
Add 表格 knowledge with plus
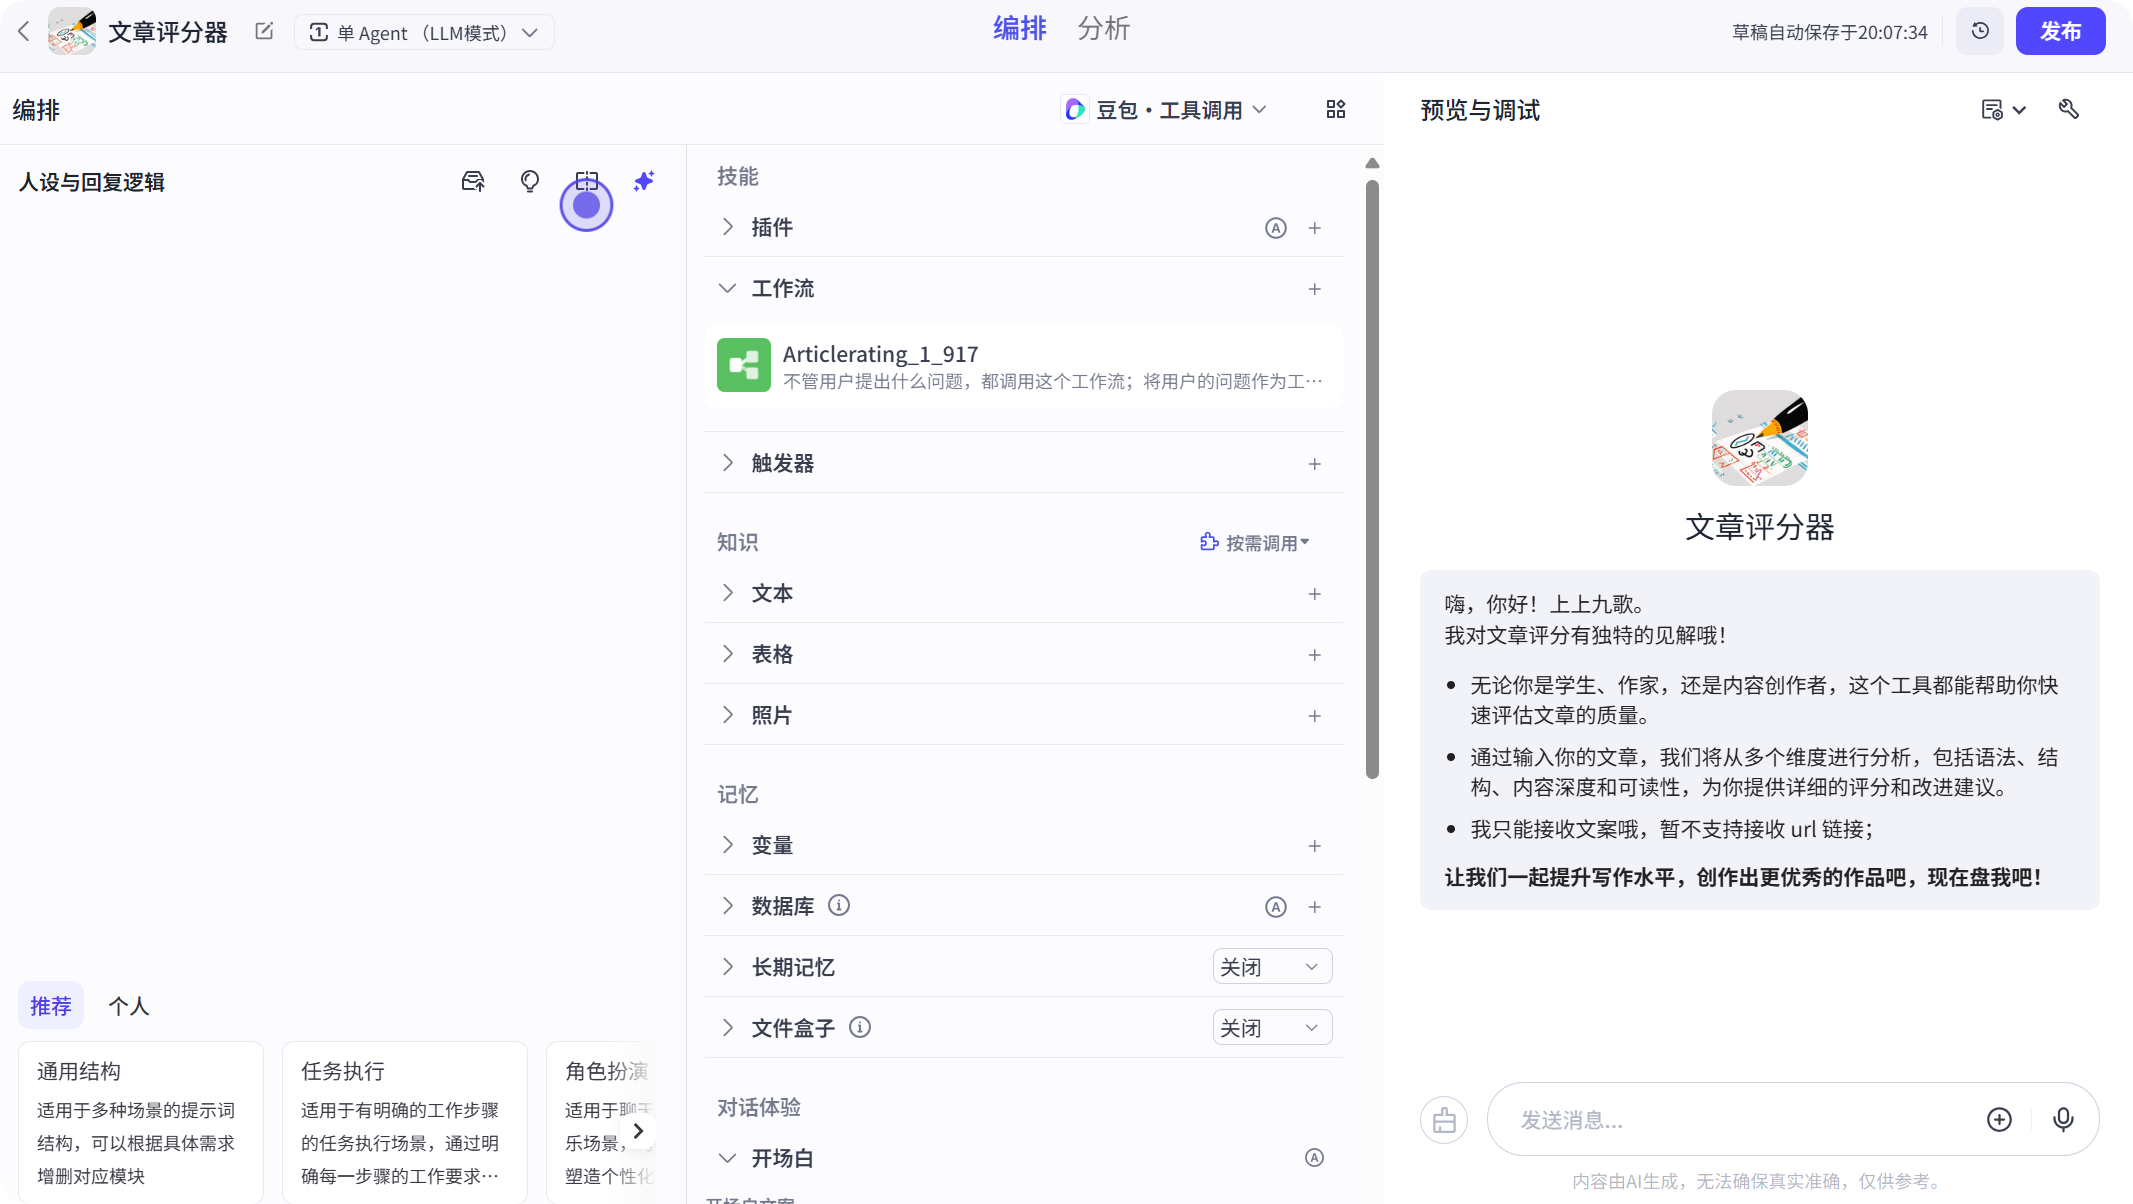point(1315,655)
